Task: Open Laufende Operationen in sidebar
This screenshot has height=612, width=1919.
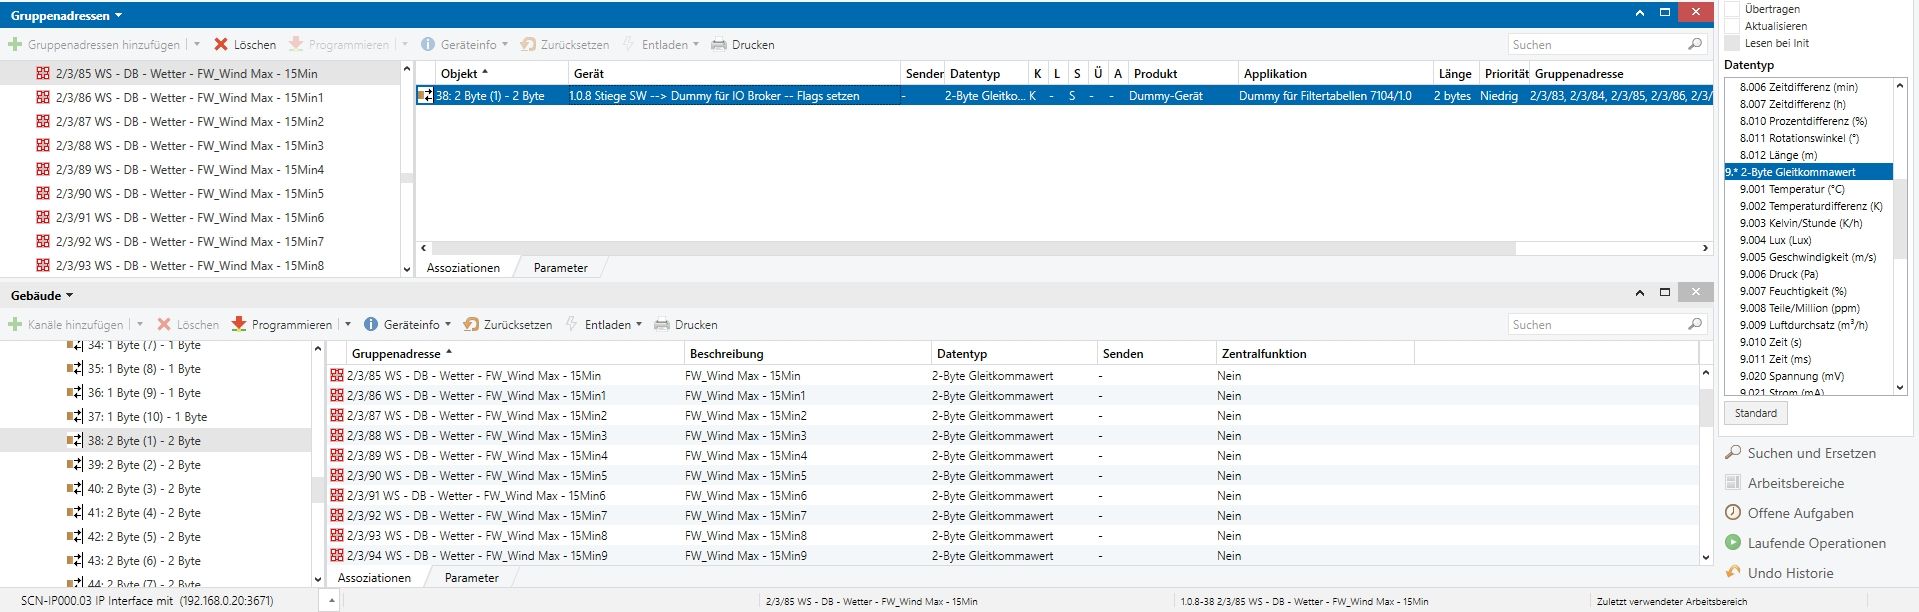Action: tap(1816, 543)
